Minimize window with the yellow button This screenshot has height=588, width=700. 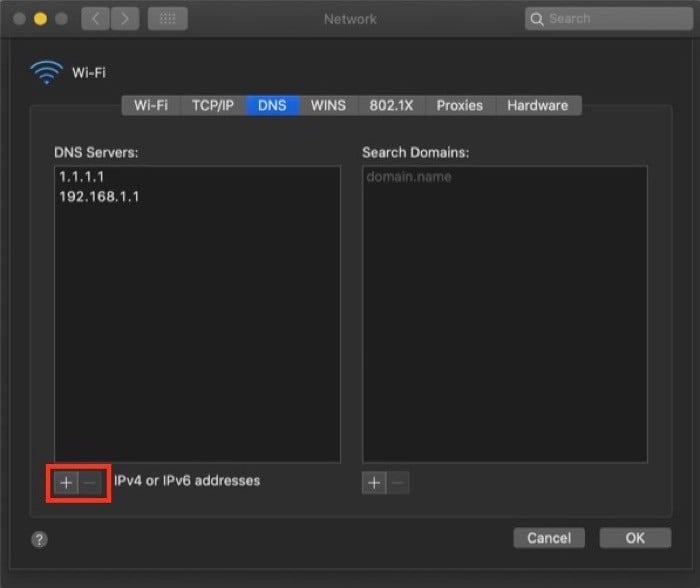pyautogui.click(x=40, y=19)
